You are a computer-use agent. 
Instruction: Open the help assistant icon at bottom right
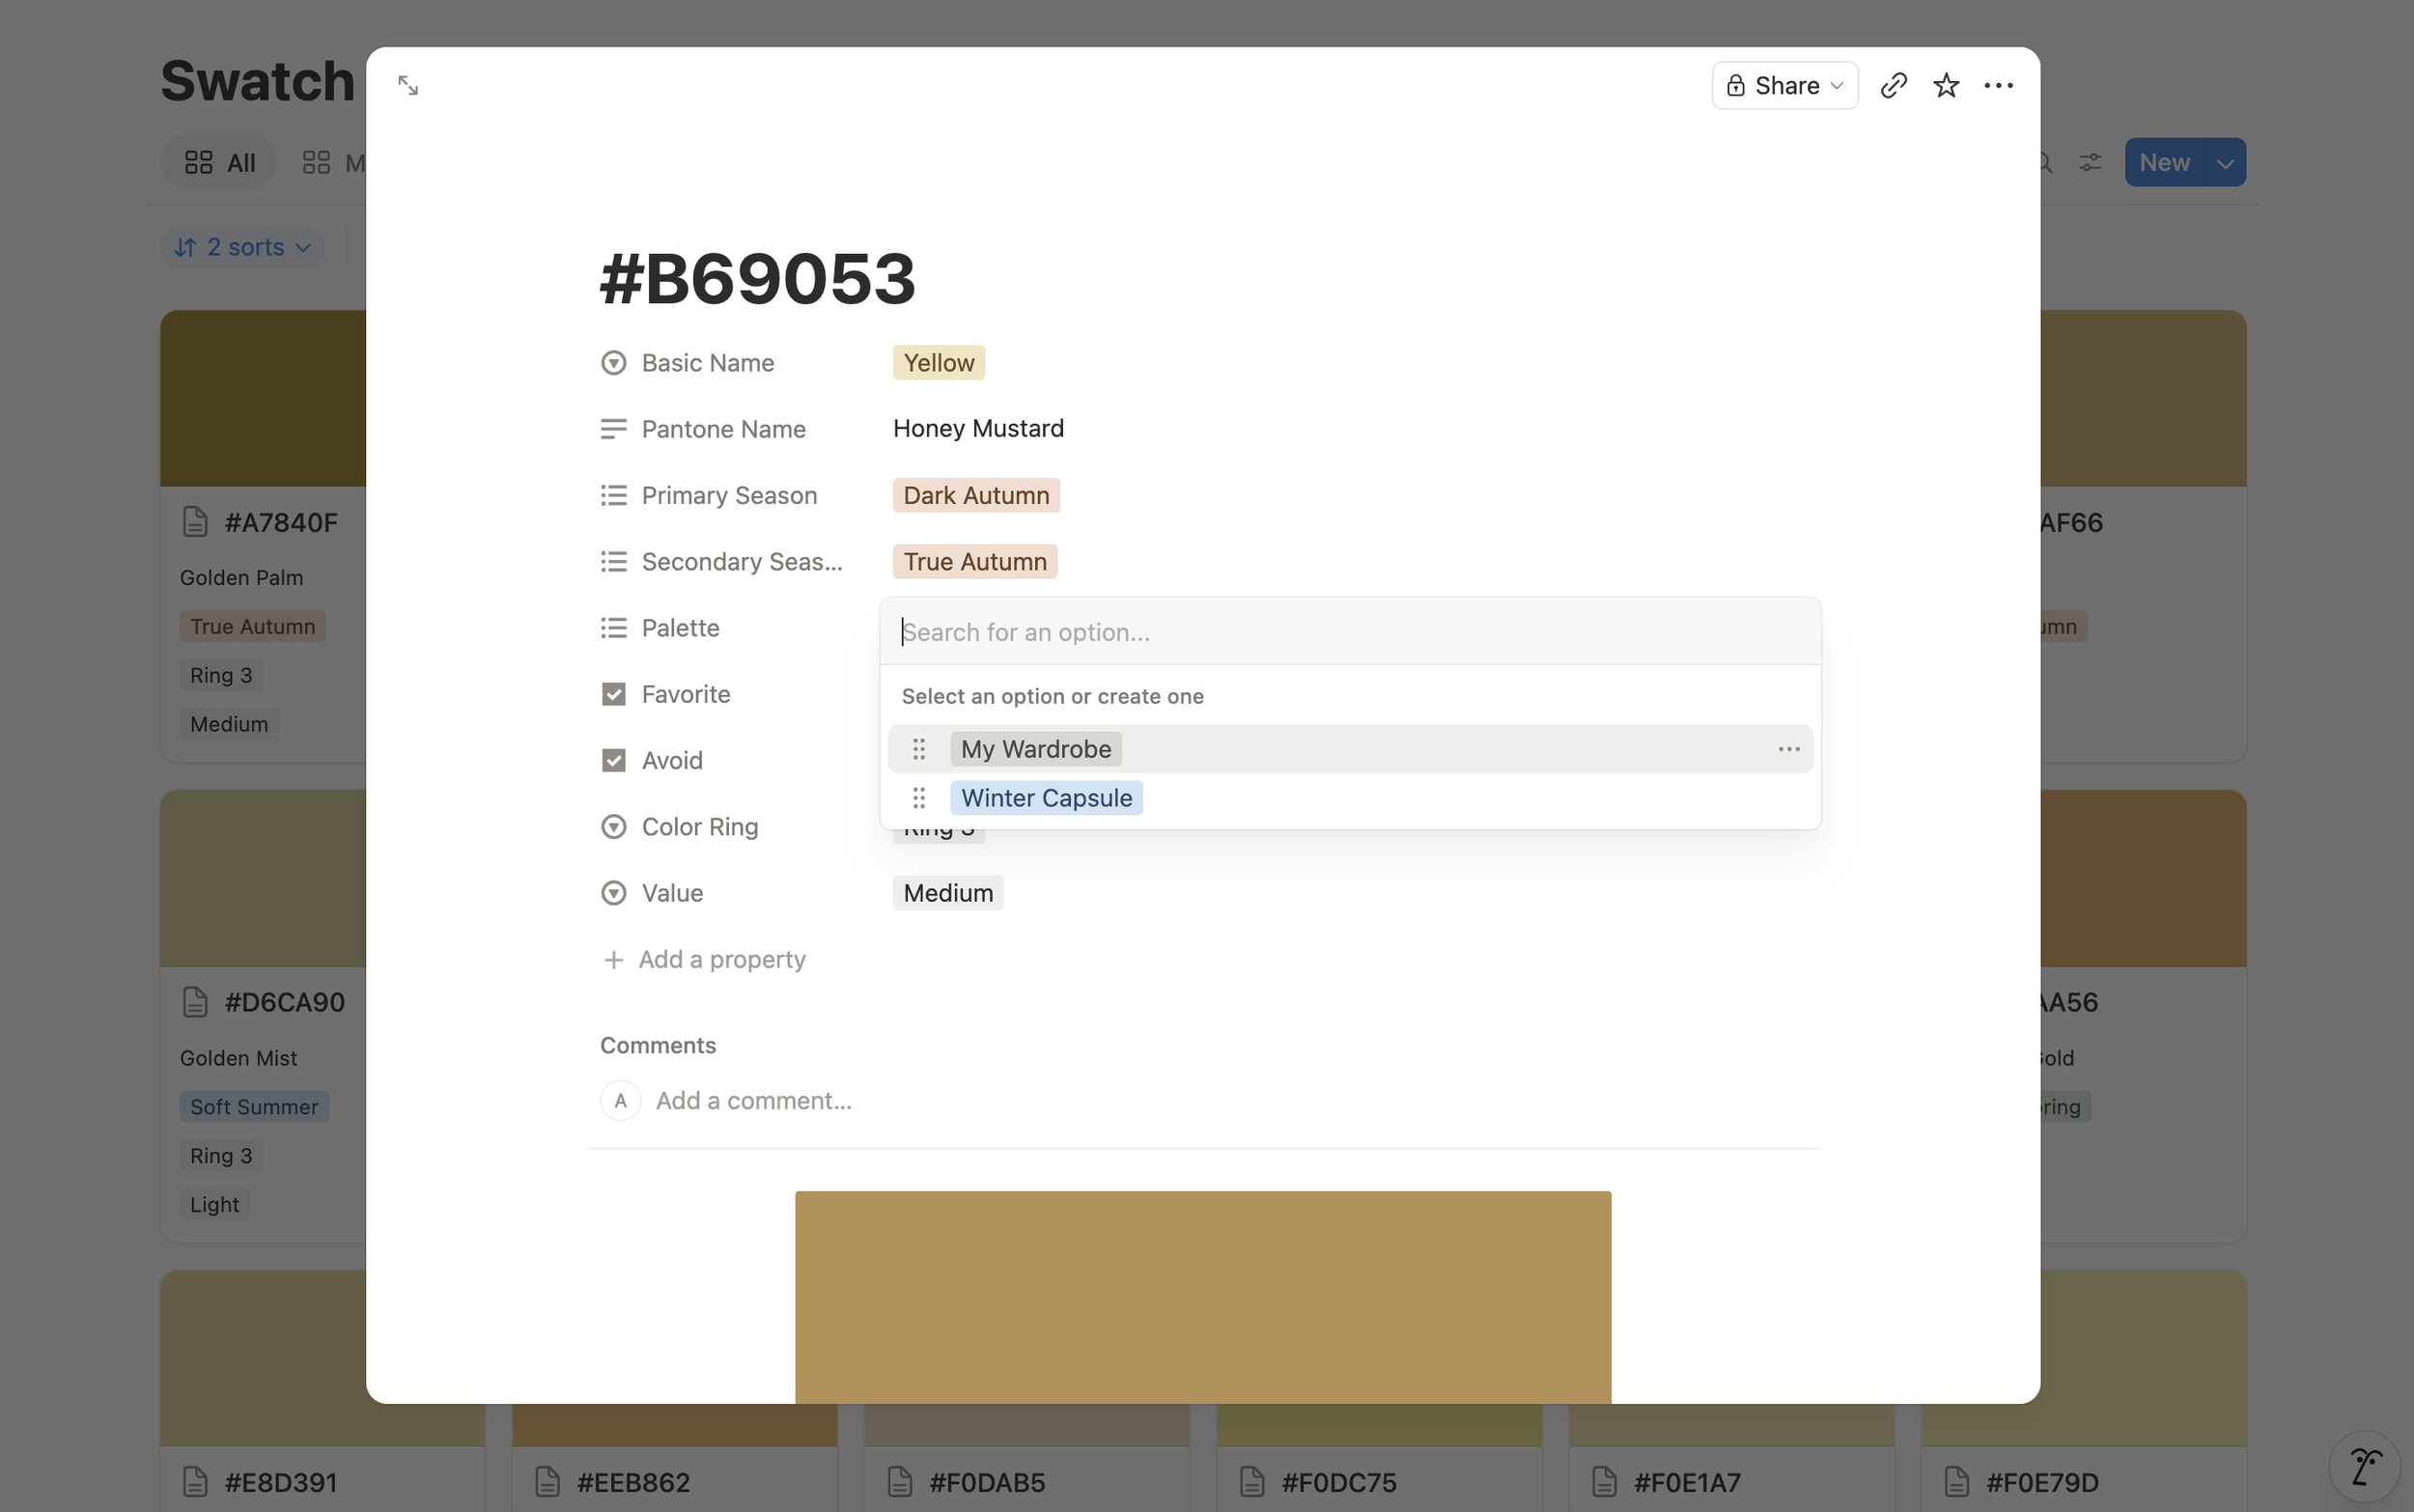click(2365, 1467)
